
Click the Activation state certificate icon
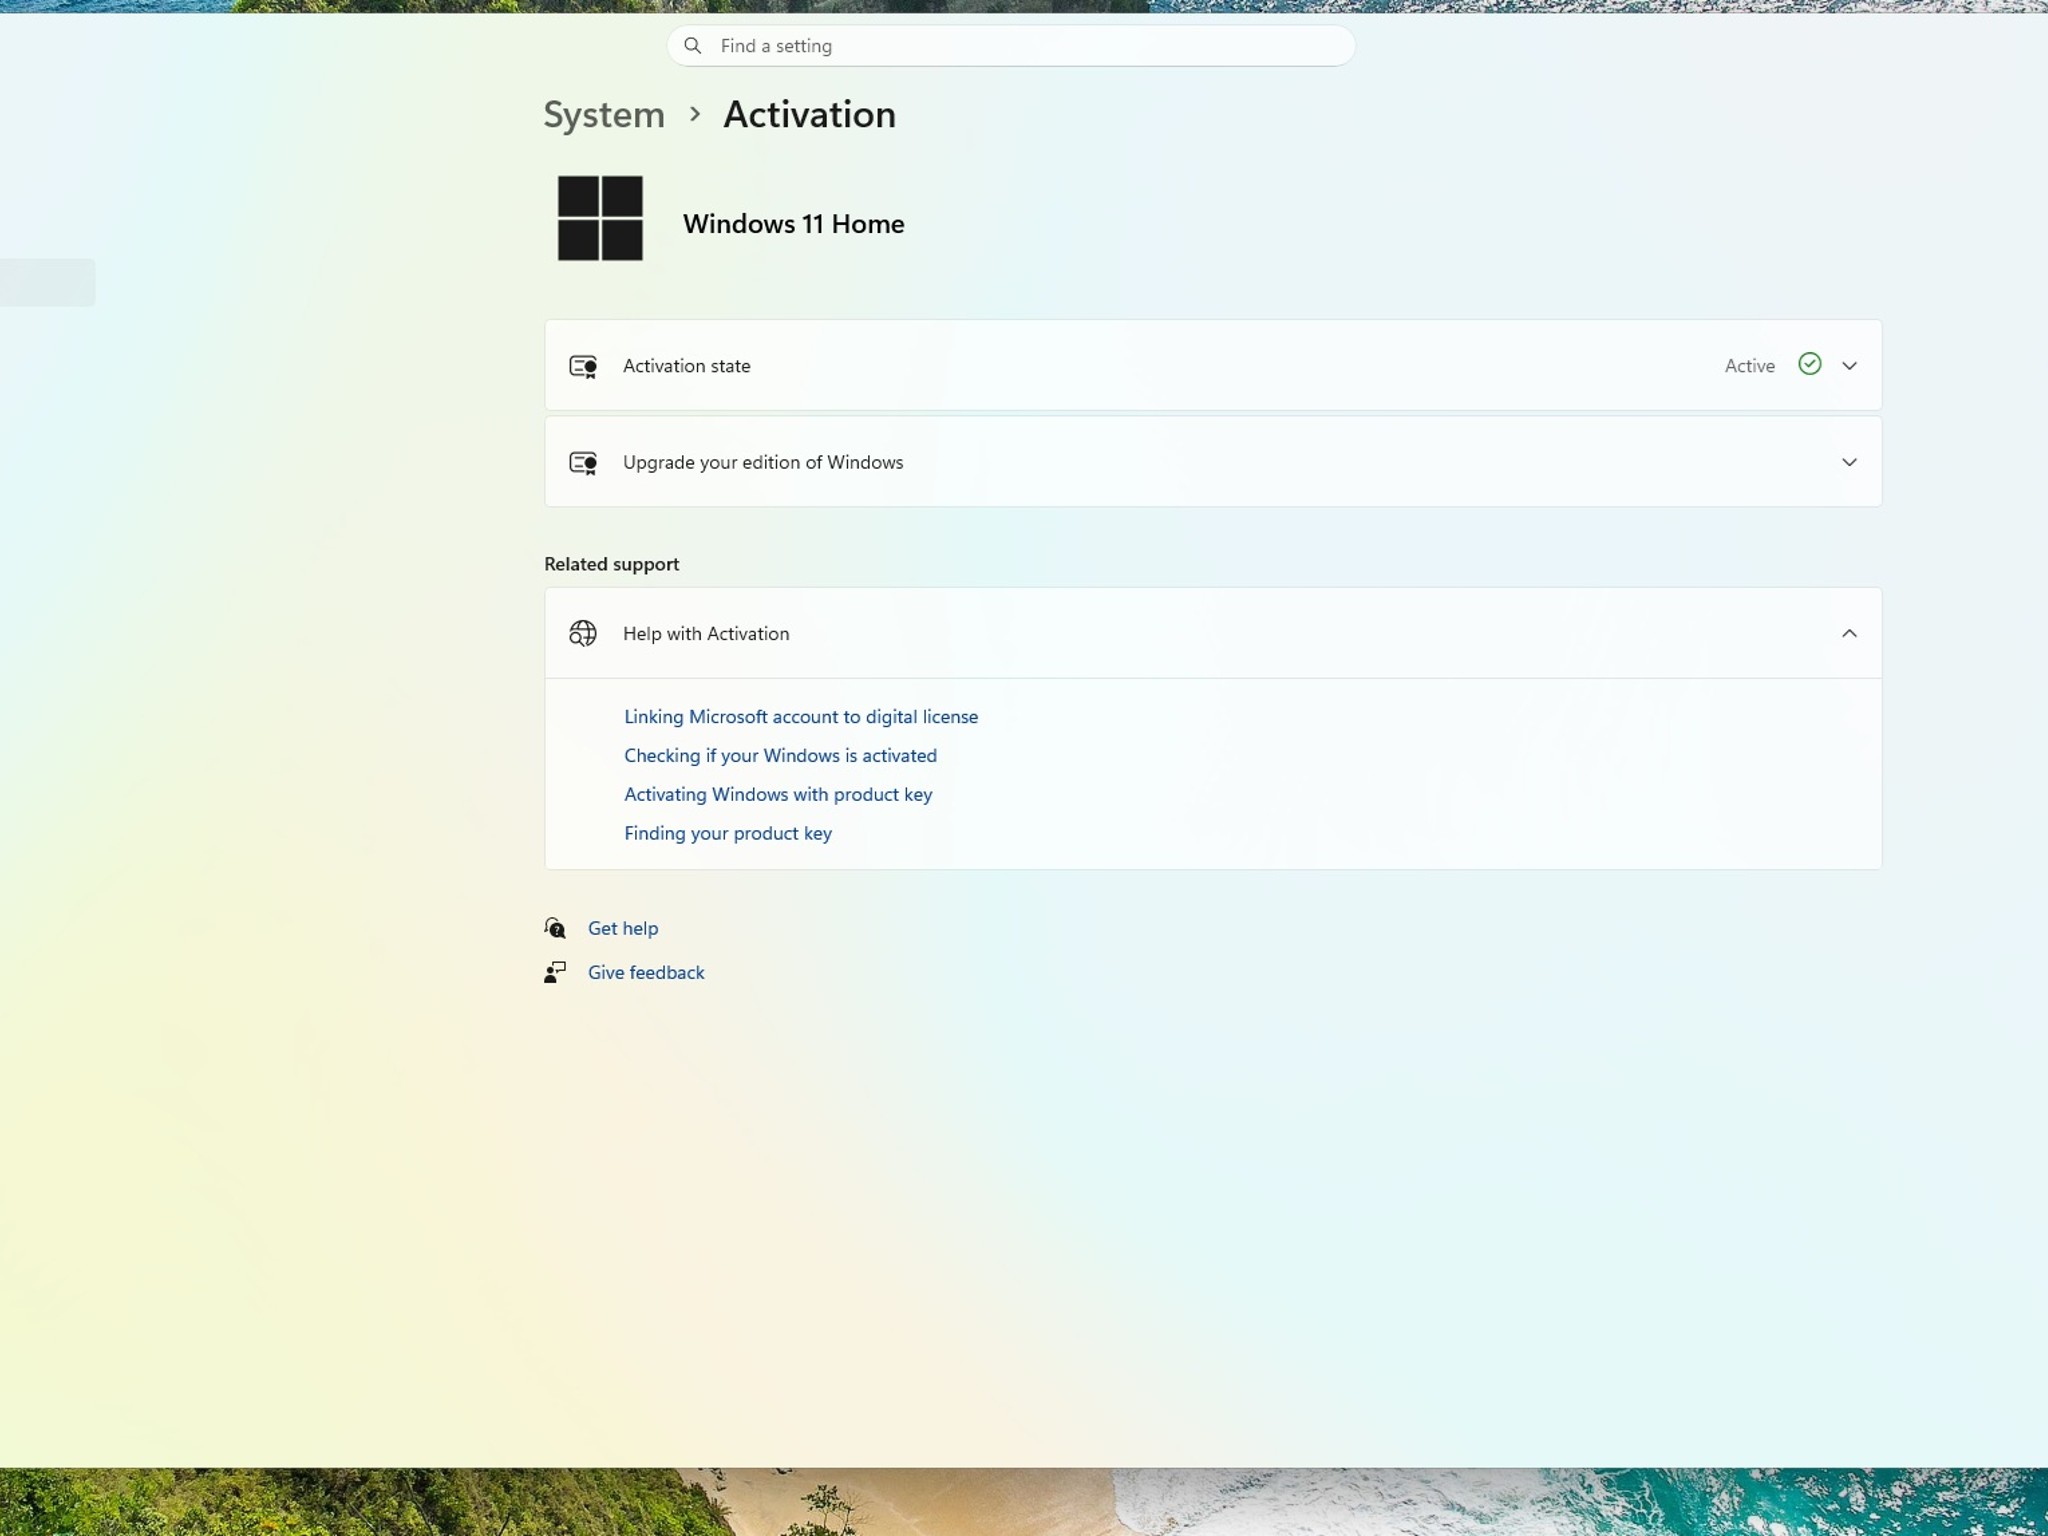(x=583, y=366)
